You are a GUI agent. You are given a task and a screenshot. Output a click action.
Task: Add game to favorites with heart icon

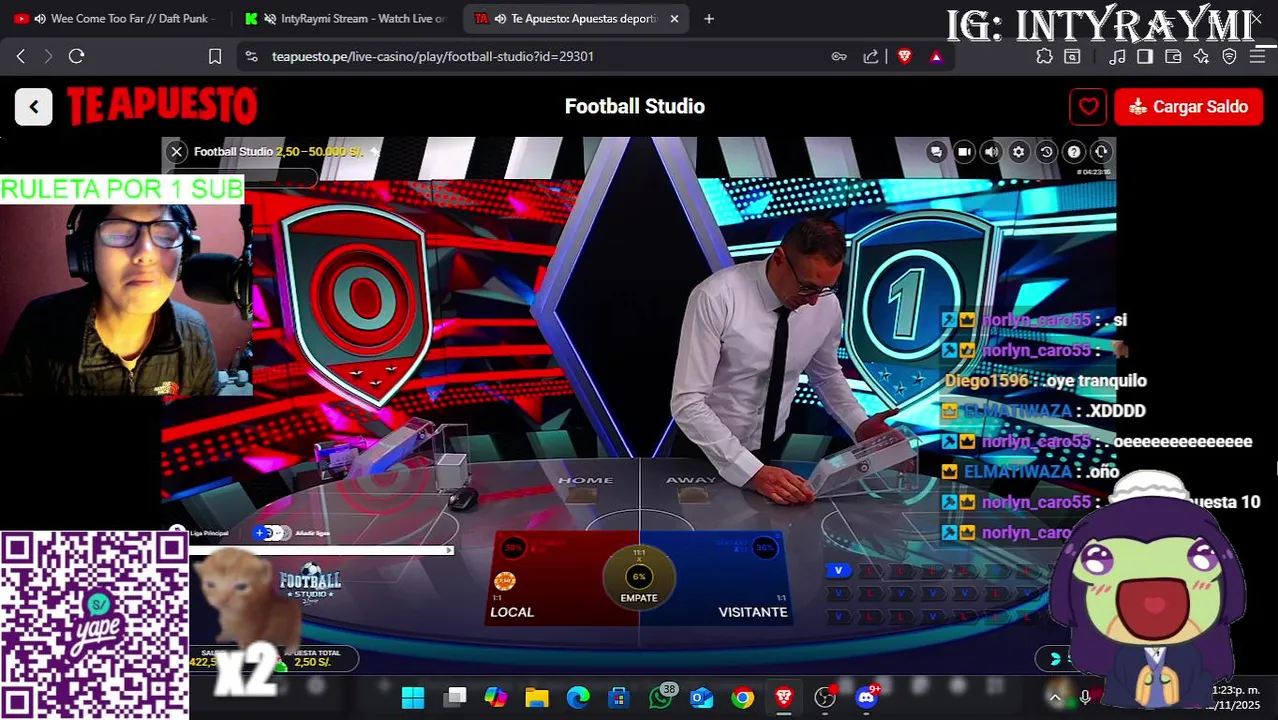point(1088,107)
